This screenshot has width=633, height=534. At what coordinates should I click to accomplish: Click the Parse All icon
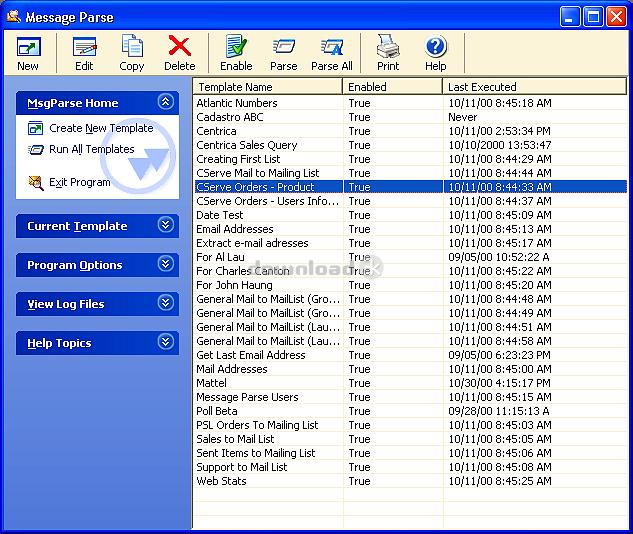(x=332, y=48)
